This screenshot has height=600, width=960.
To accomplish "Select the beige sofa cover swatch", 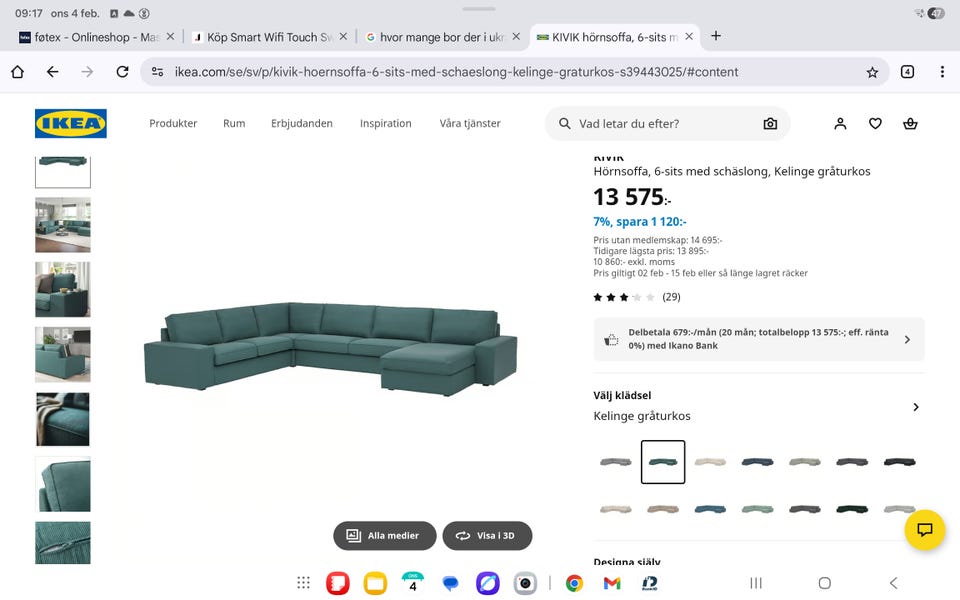I will coord(709,462).
